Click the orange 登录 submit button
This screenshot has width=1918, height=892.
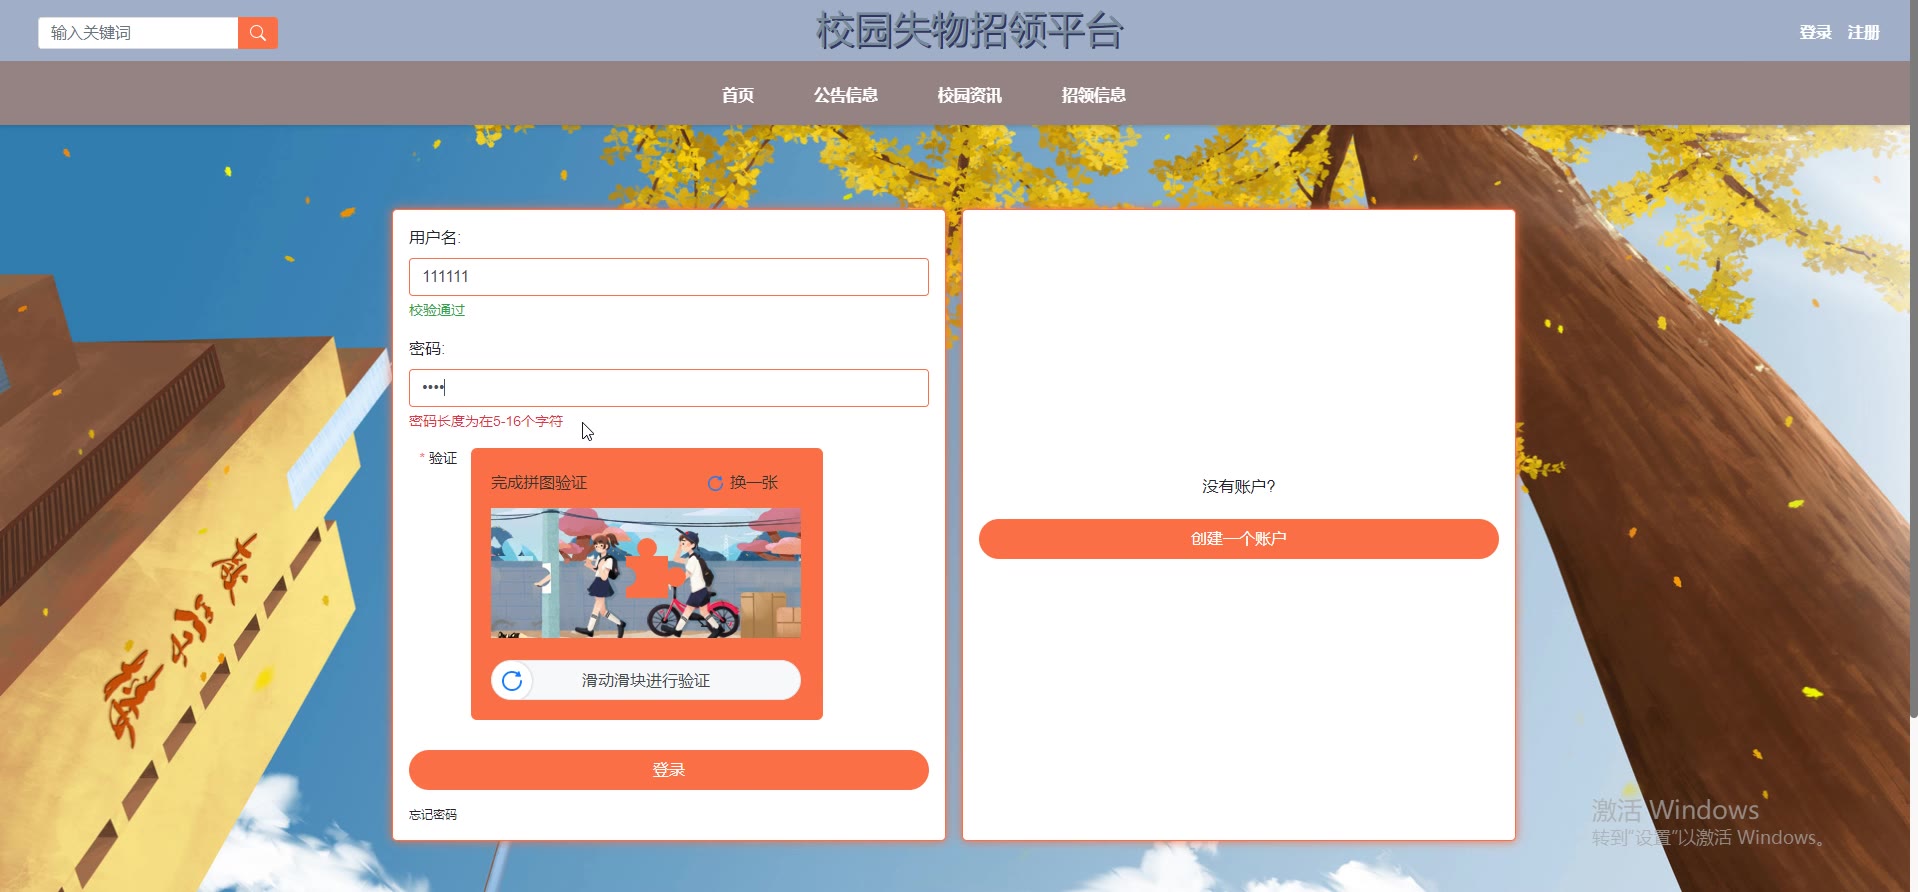(x=668, y=770)
